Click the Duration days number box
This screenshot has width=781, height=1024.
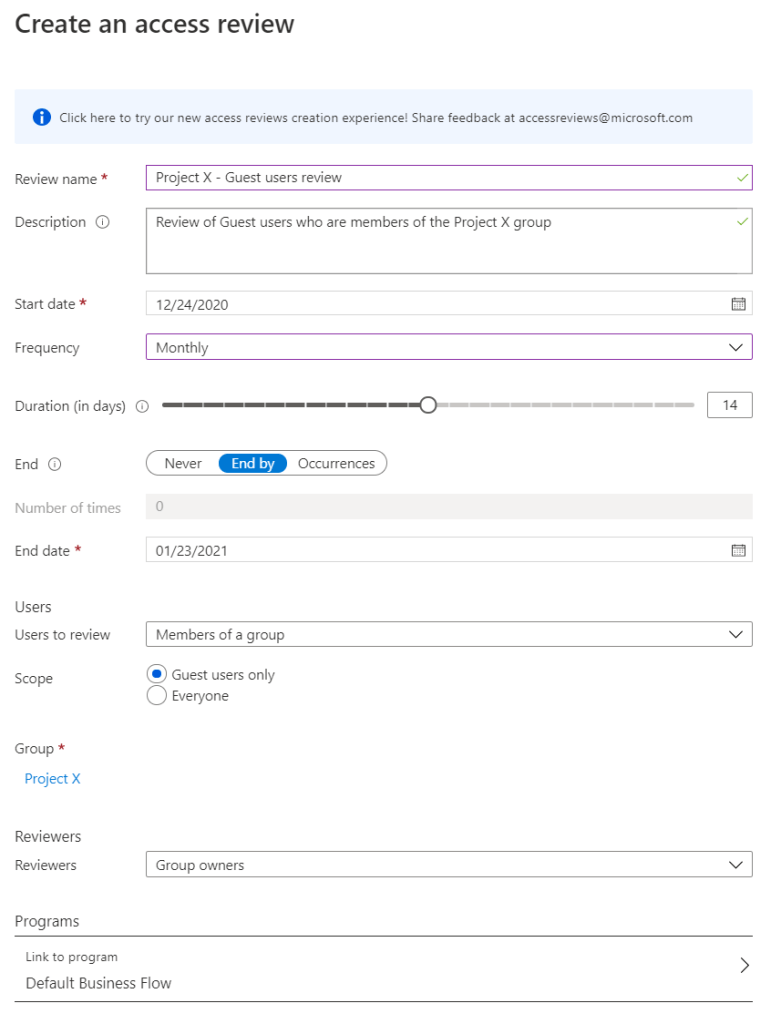[729, 405]
